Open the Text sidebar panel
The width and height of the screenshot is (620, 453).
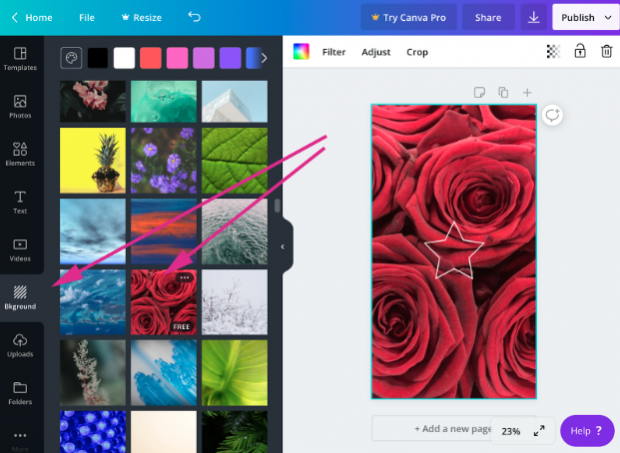point(20,202)
